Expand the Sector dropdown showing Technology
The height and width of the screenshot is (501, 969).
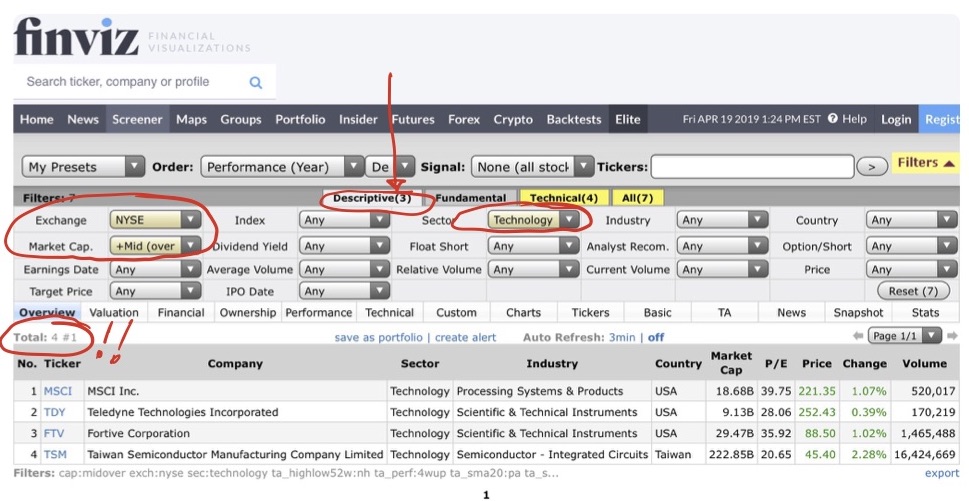click(x=534, y=220)
